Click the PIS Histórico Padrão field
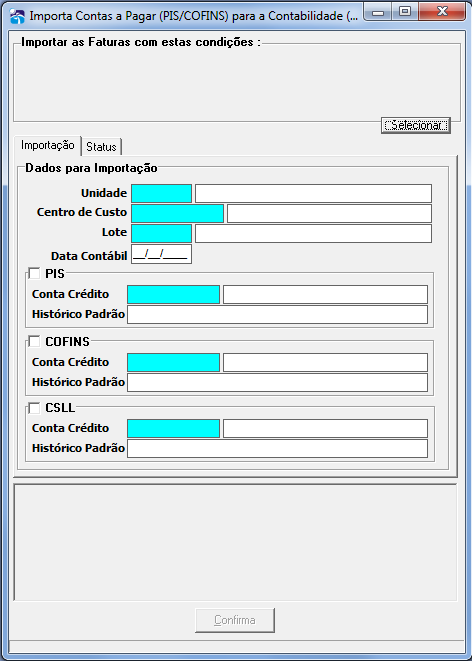The image size is (472, 661). pyautogui.click(x=277, y=314)
